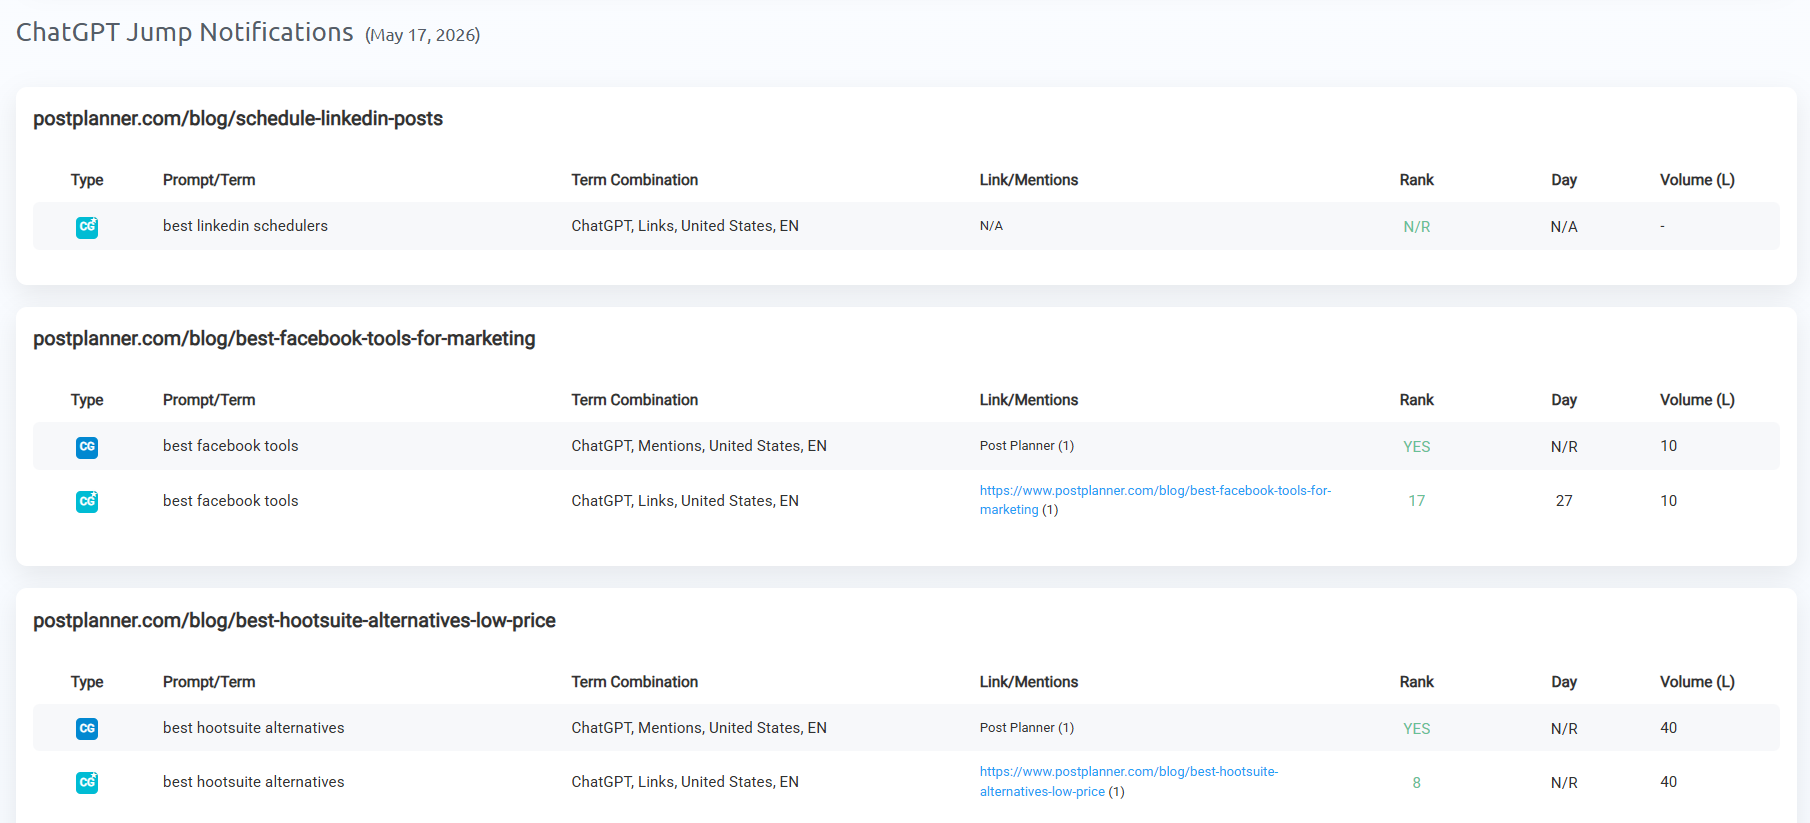The width and height of the screenshot is (1810, 823).
Task: Click Volume 40 in the hootsuite alternatives Links row
Action: tap(1669, 782)
